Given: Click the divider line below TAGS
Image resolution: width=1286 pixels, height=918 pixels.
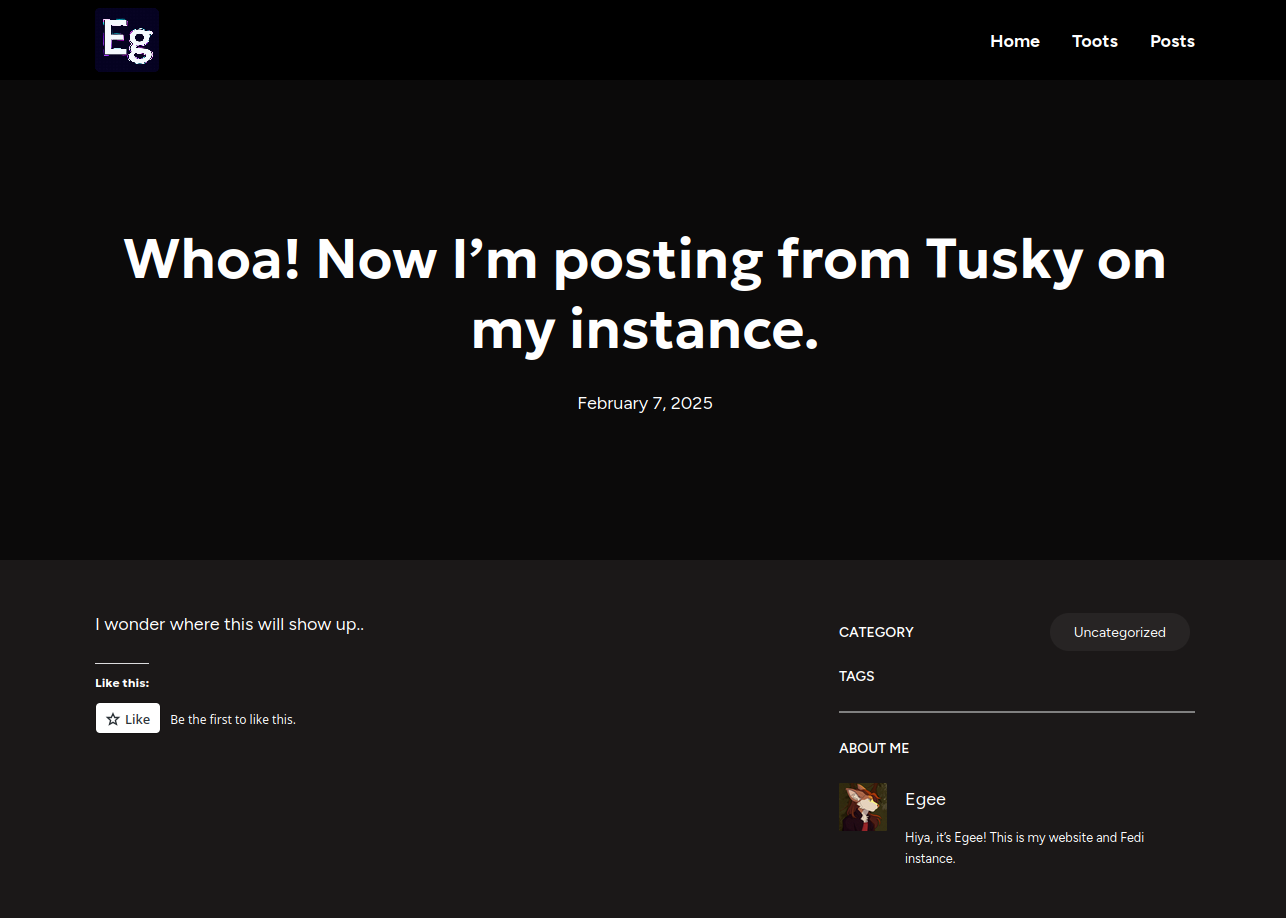Looking at the screenshot, I should pos(1016,712).
